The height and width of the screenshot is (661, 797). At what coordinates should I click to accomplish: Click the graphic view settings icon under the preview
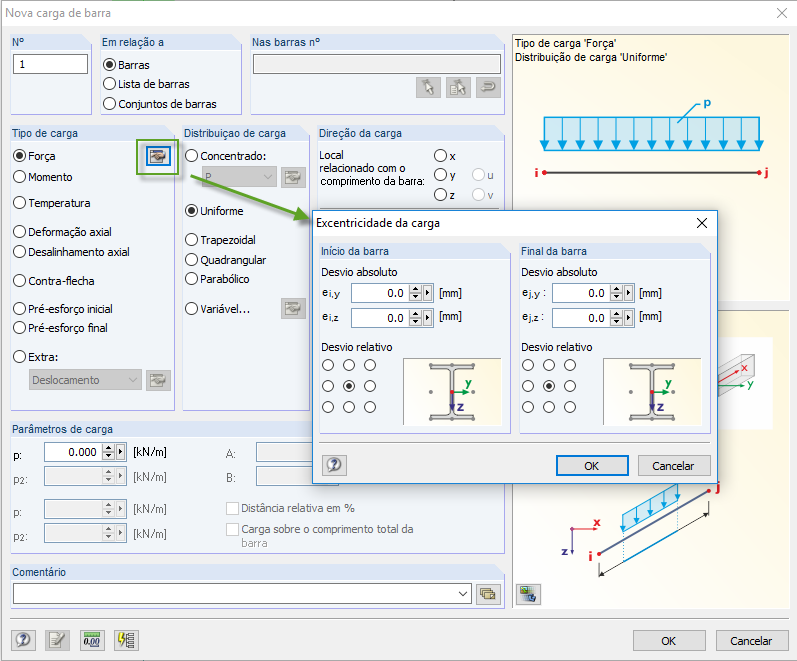(528, 594)
